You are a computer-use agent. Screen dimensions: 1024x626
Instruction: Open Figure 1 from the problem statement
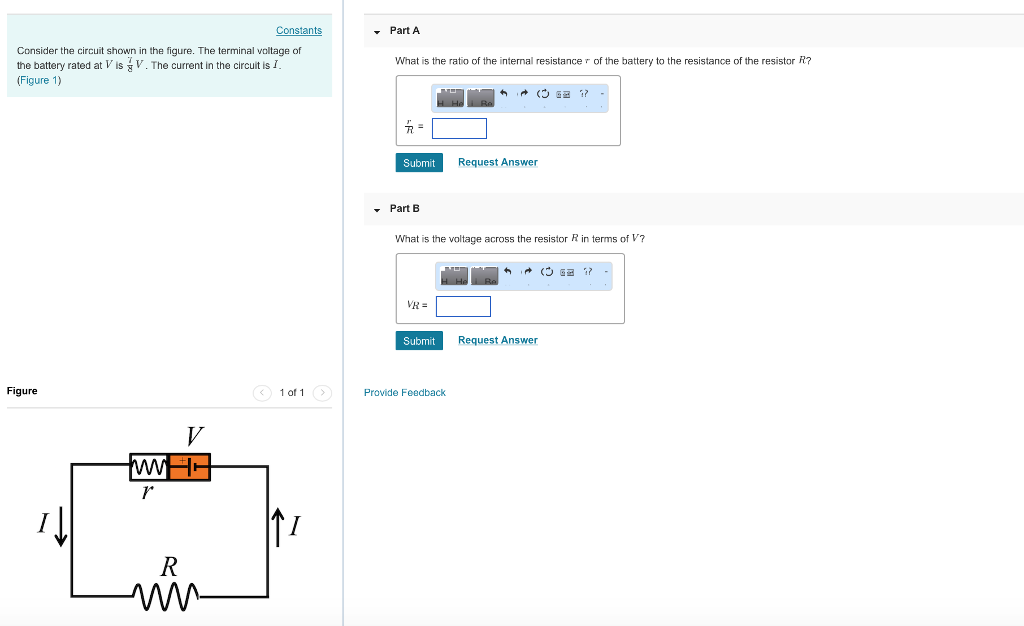pyautogui.click(x=38, y=79)
